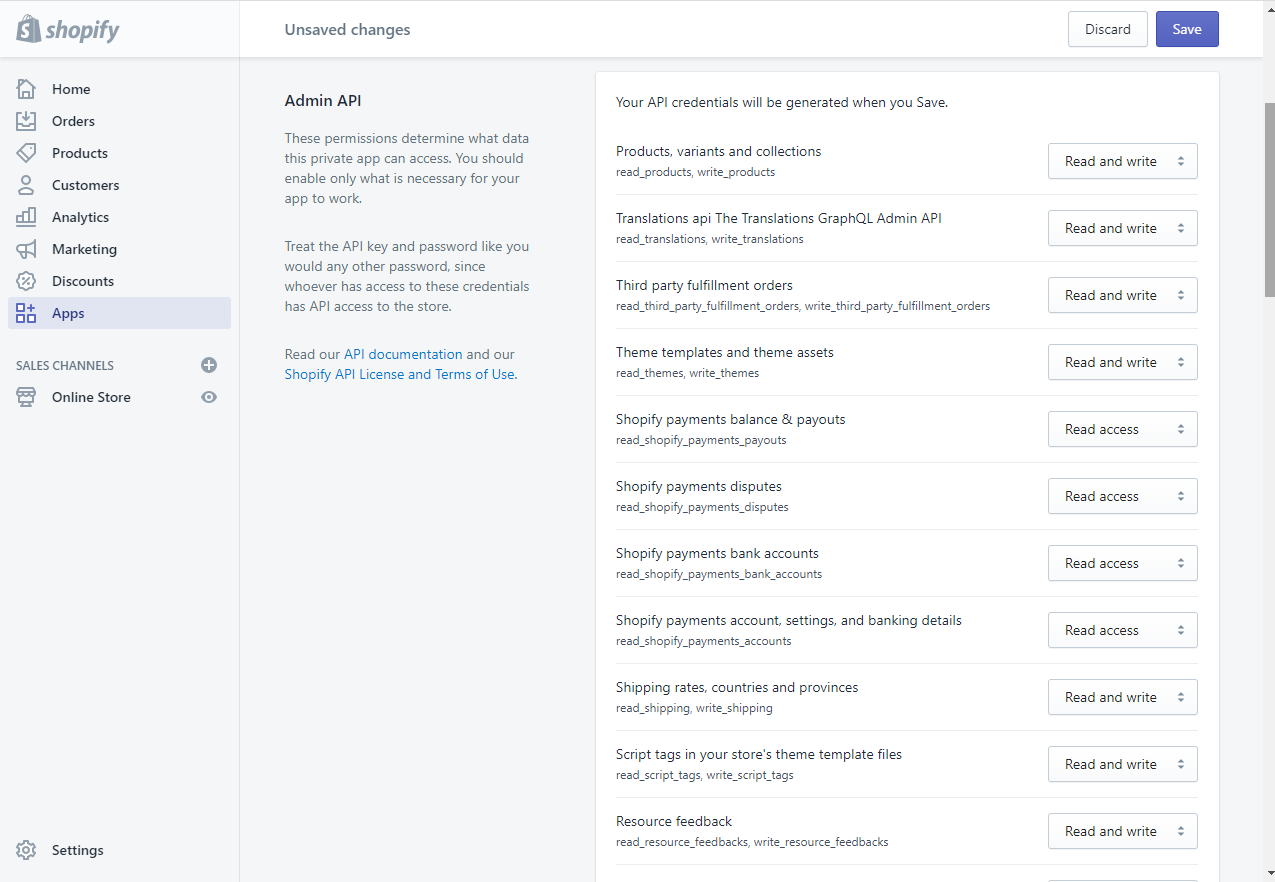Go to Settings in sidebar
Image resolution: width=1275 pixels, height=882 pixels.
pyautogui.click(x=77, y=850)
